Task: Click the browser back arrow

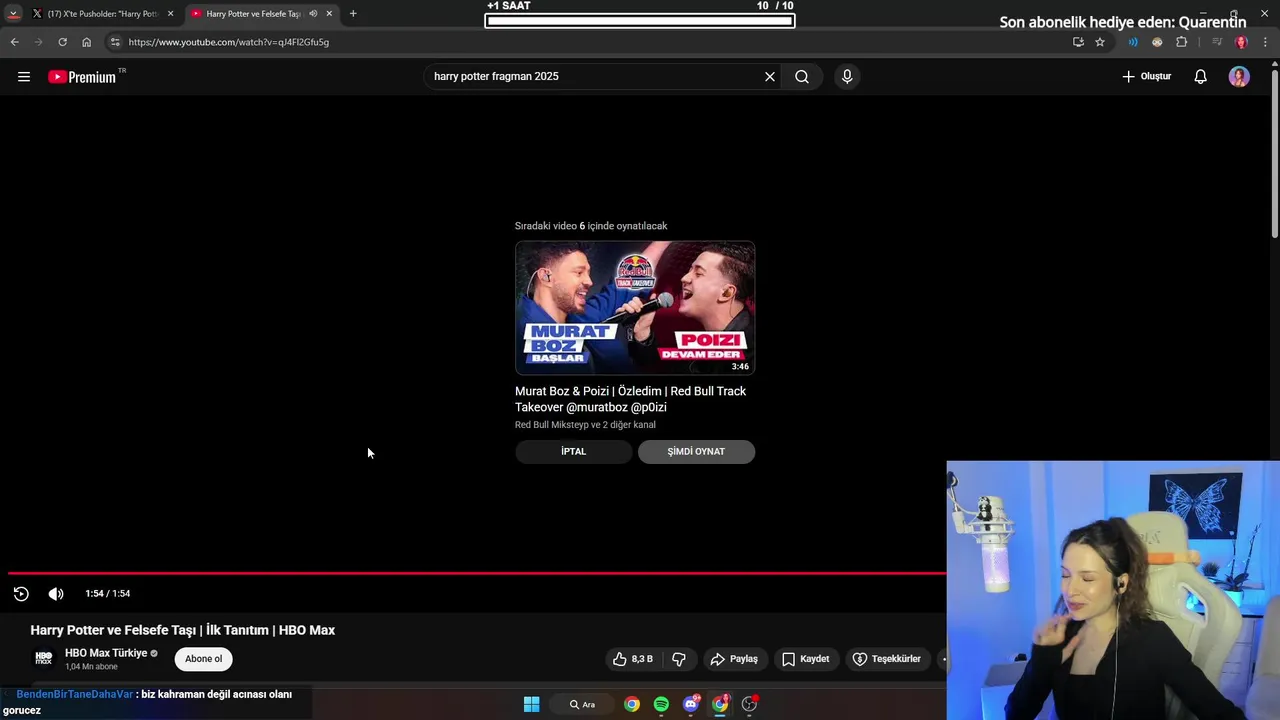Action: point(14,42)
